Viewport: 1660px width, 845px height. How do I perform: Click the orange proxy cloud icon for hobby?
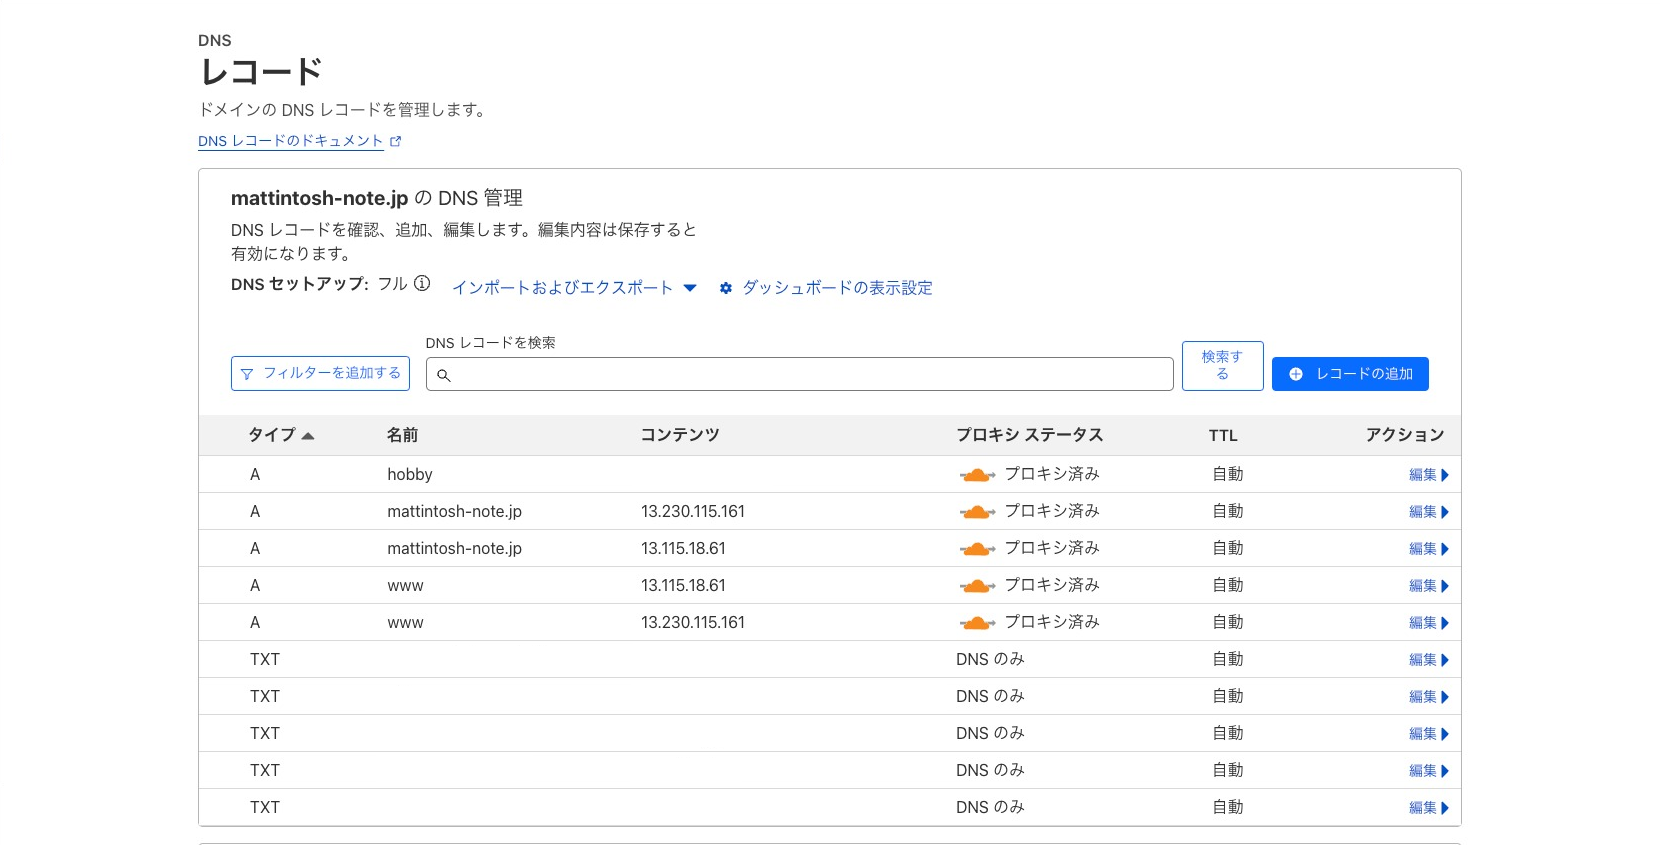977,475
